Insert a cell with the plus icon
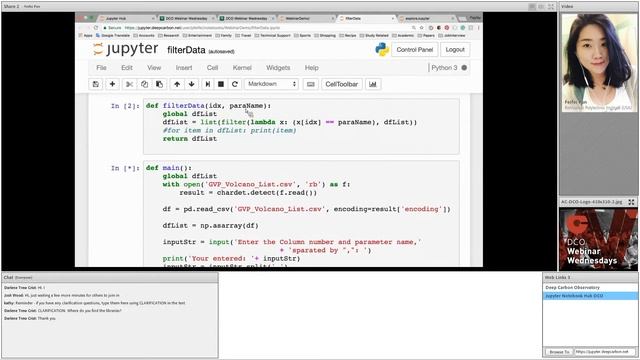The height and width of the screenshot is (360, 640). click(112, 84)
